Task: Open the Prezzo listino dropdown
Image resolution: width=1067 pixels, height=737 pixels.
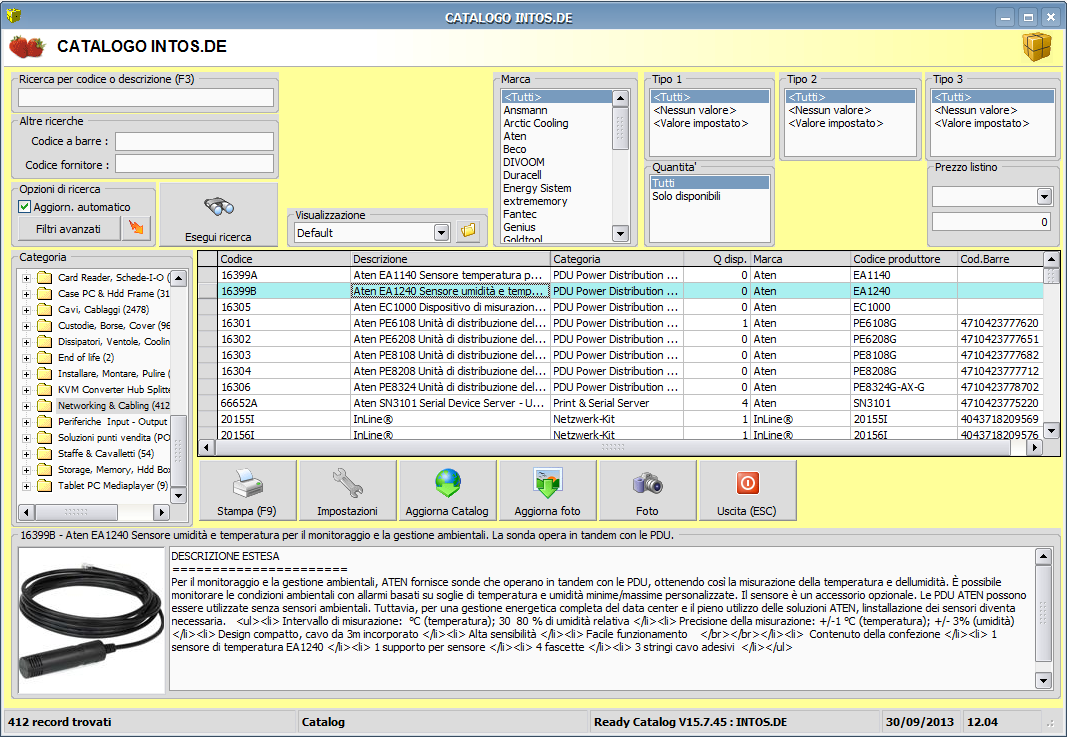Action: pyautogui.click(x=1045, y=197)
